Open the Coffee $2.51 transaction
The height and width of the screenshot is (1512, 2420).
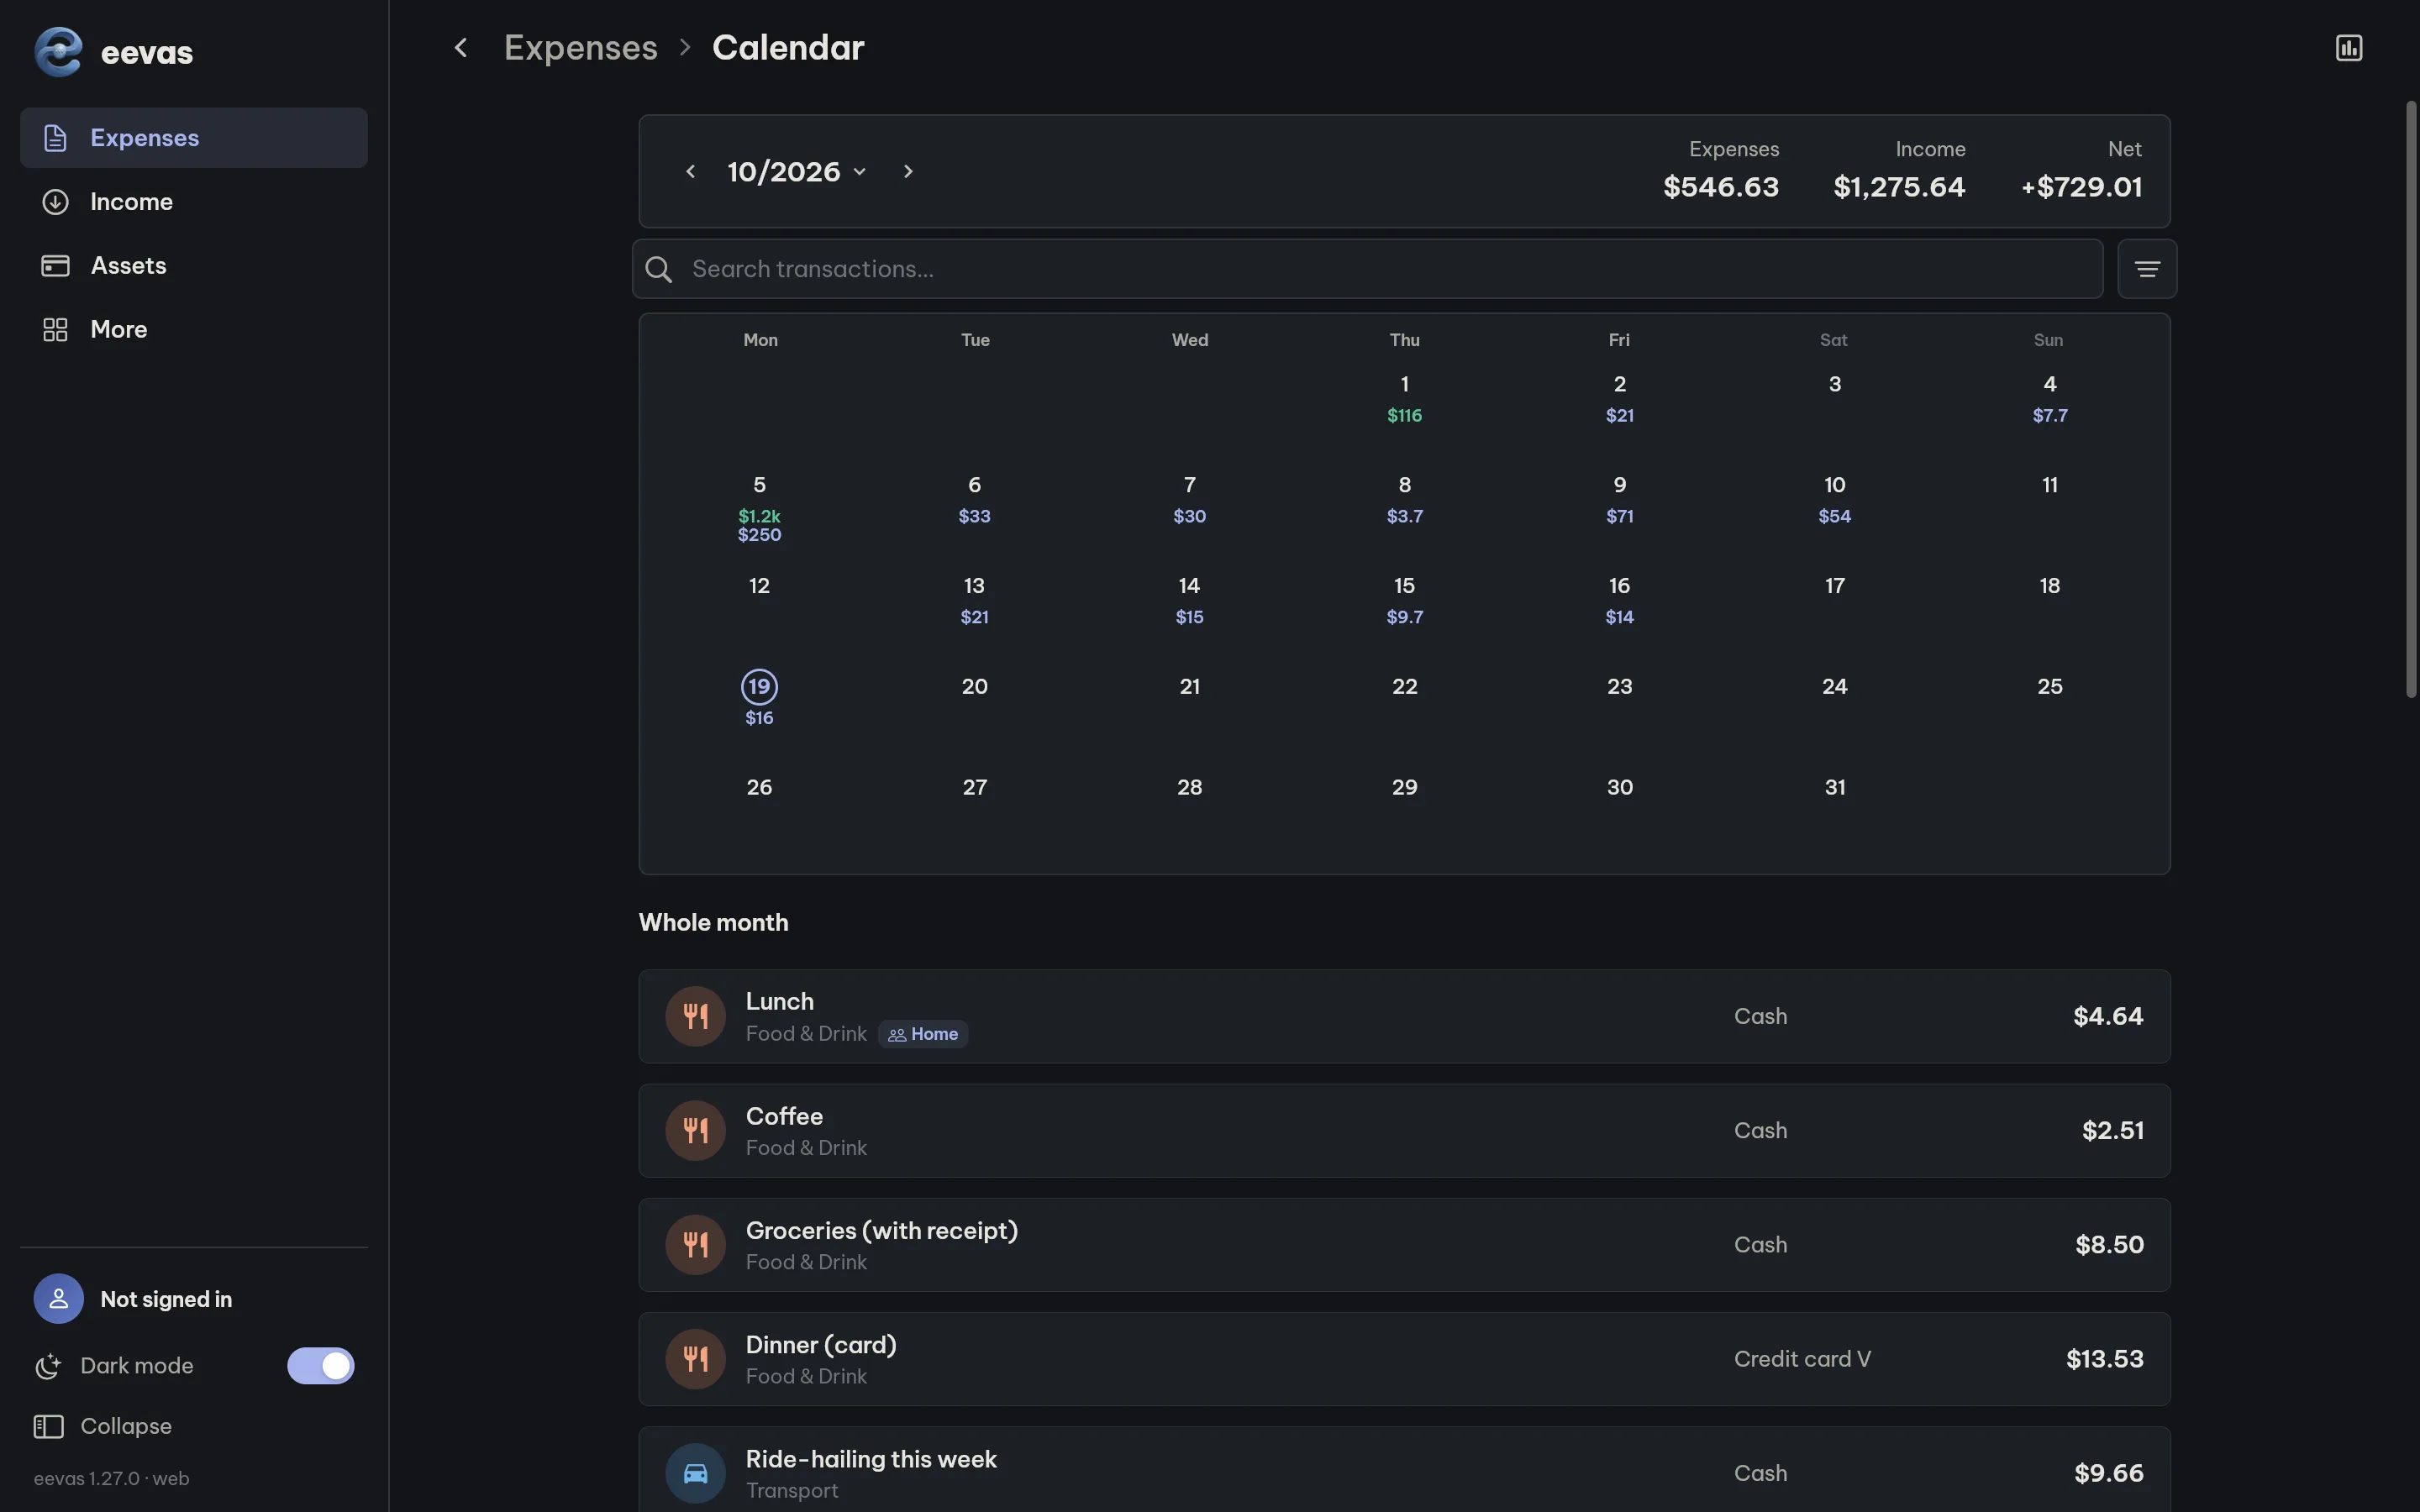point(1404,1130)
